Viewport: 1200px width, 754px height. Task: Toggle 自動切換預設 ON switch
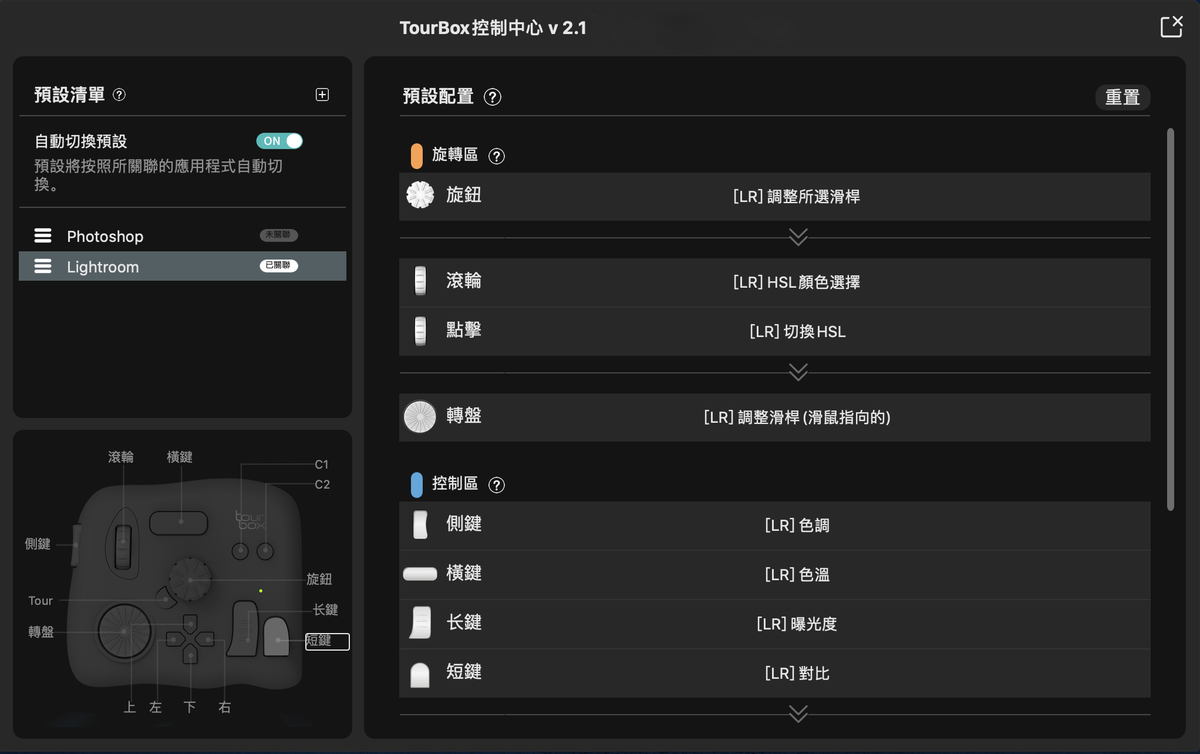279,141
